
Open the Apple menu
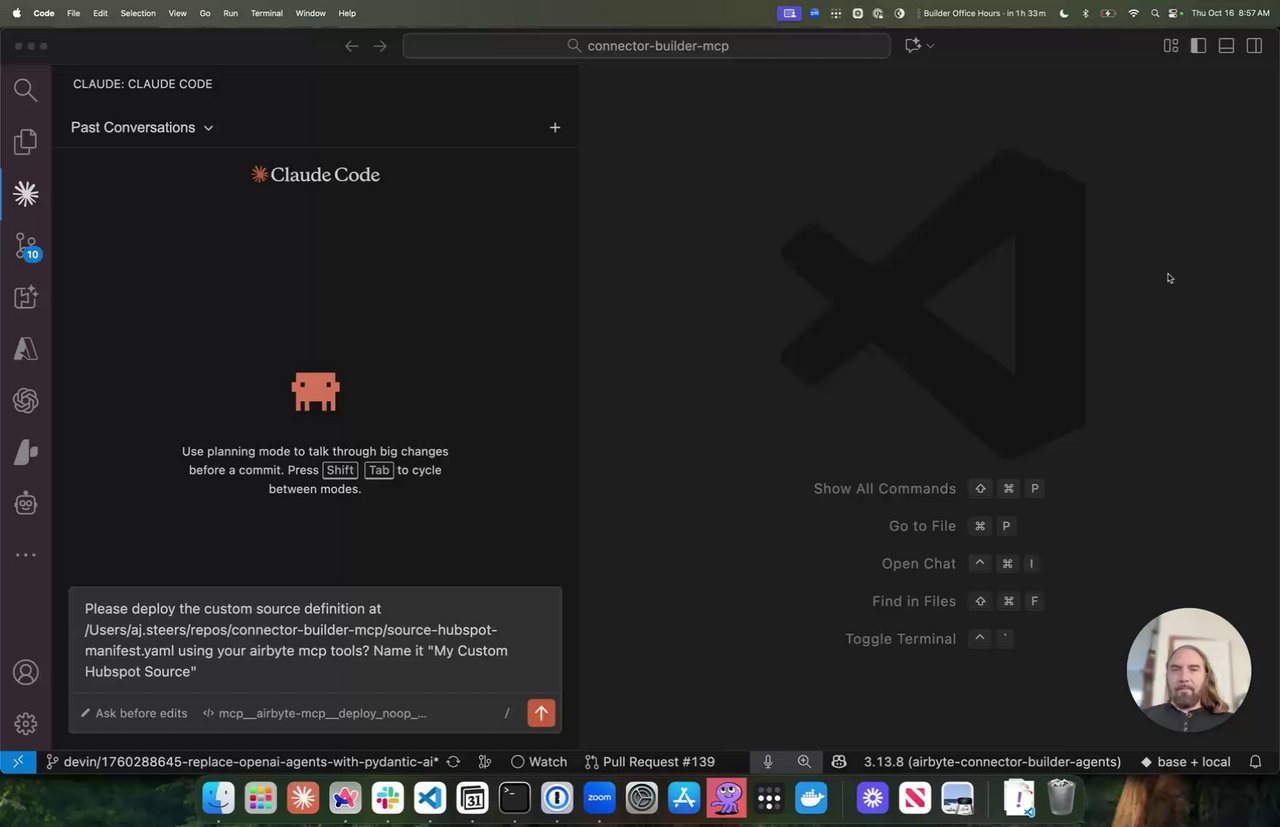[16, 13]
